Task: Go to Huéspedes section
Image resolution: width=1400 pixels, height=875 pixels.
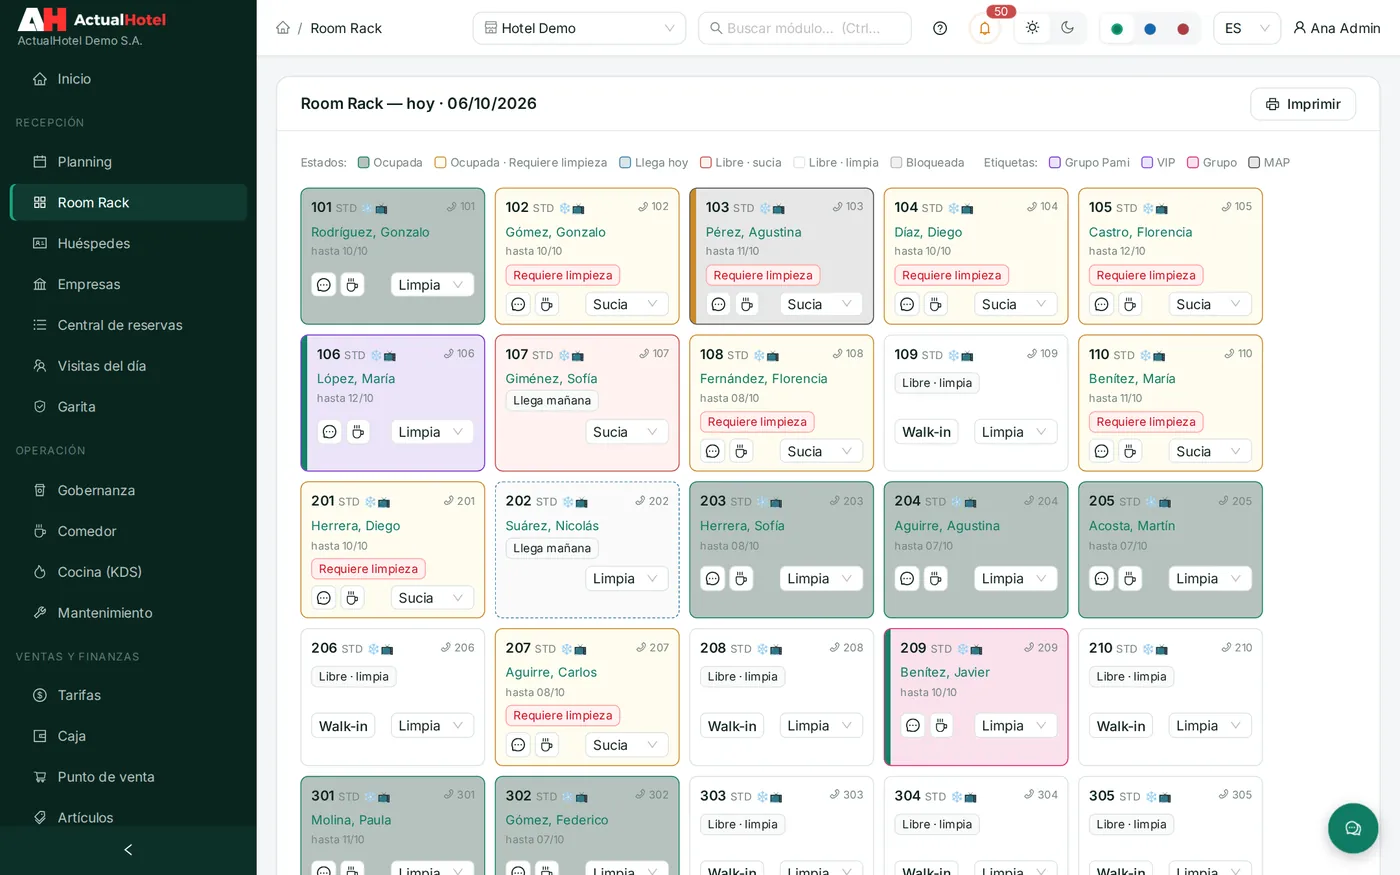Action: point(128,243)
